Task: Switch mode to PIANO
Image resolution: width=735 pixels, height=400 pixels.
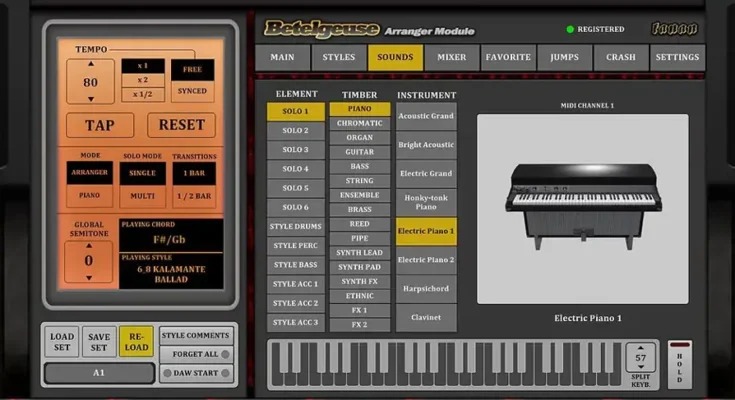Action: coord(90,196)
